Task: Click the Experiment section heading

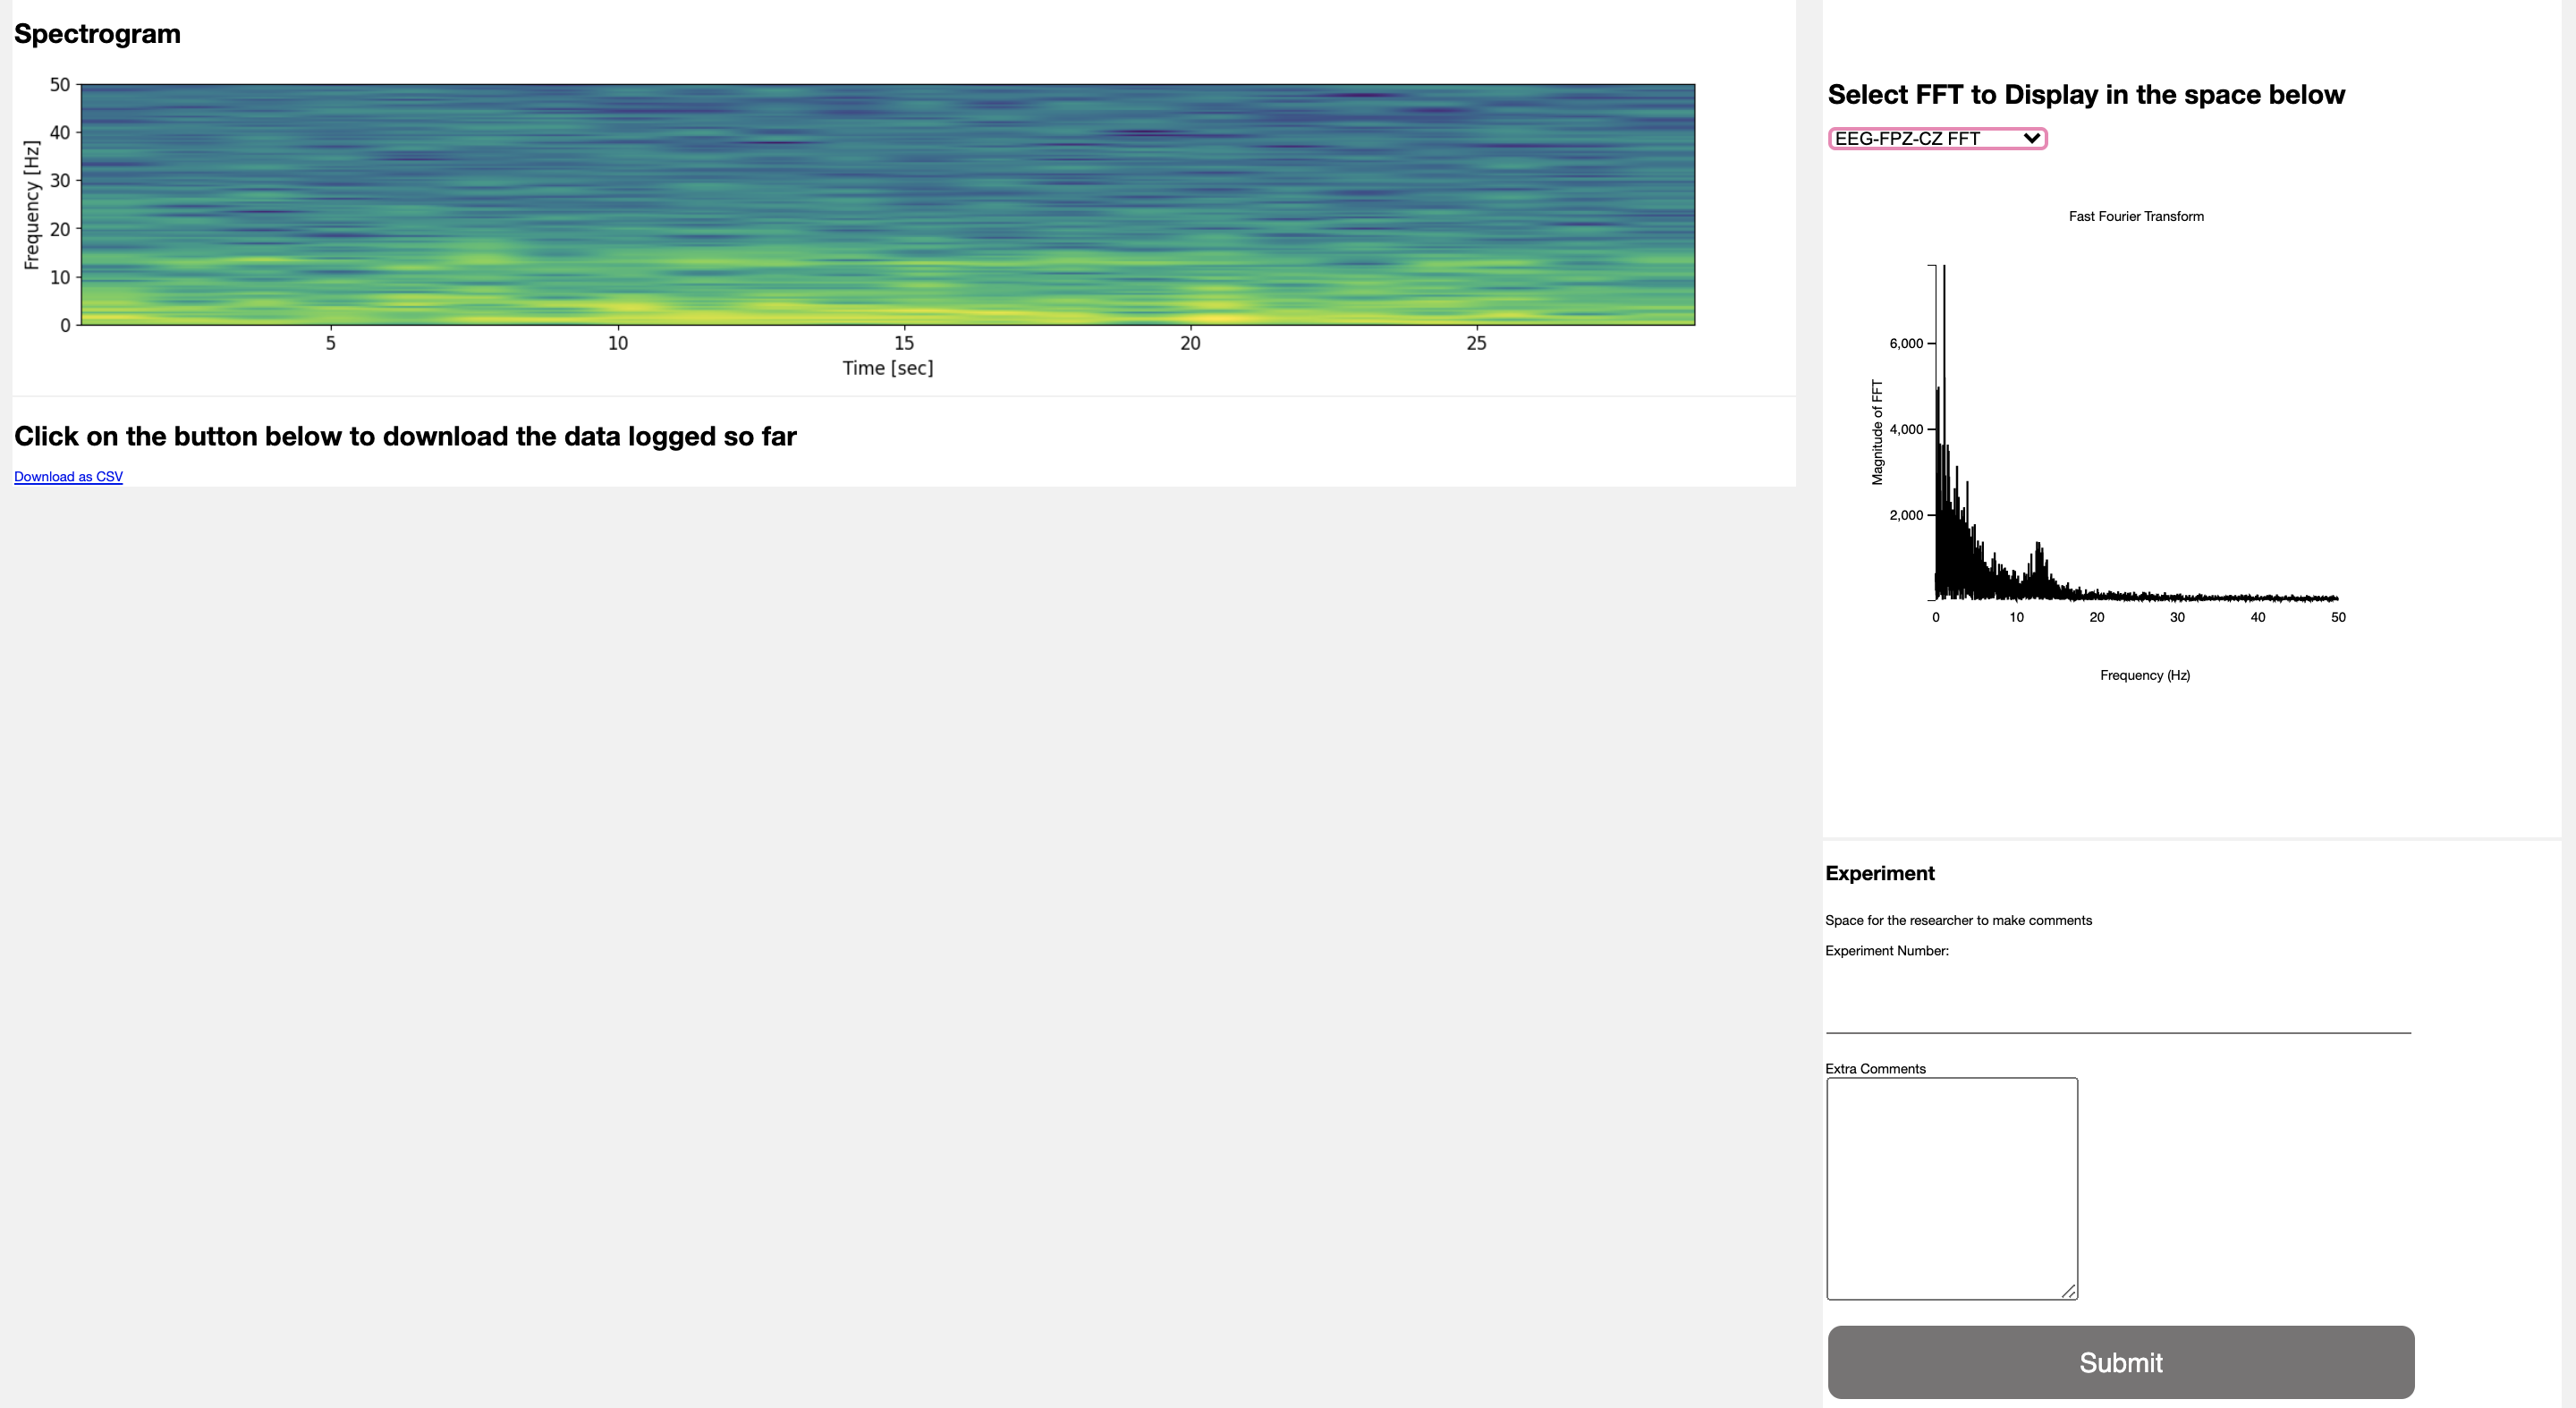Action: pyautogui.click(x=1879, y=873)
